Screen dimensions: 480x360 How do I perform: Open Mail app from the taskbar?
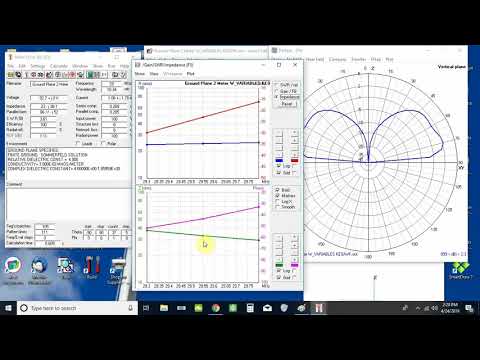click(267, 308)
